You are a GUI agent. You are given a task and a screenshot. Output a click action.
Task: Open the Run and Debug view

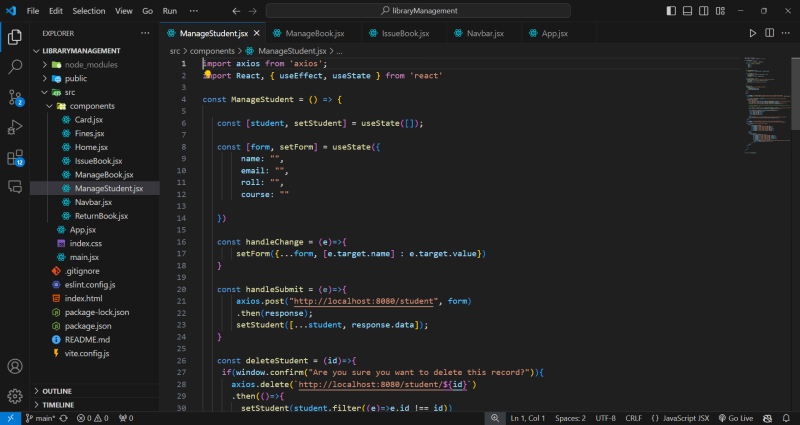(x=15, y=127)
